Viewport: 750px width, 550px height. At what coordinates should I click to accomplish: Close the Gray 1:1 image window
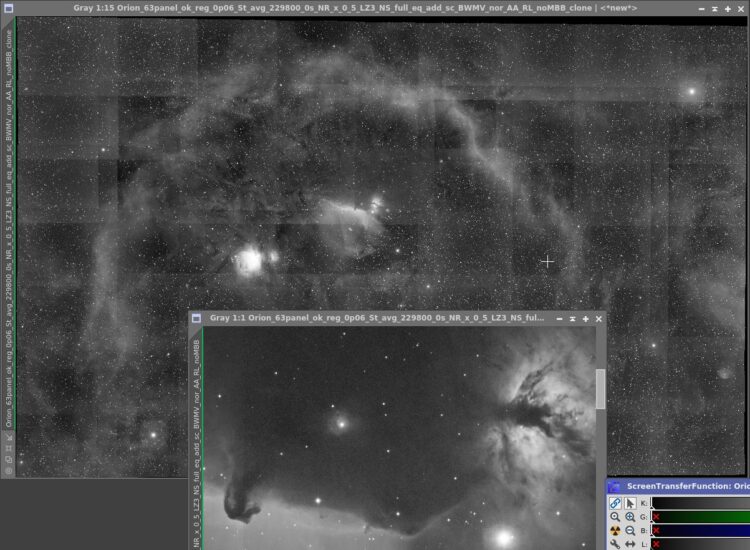(598, 319)
